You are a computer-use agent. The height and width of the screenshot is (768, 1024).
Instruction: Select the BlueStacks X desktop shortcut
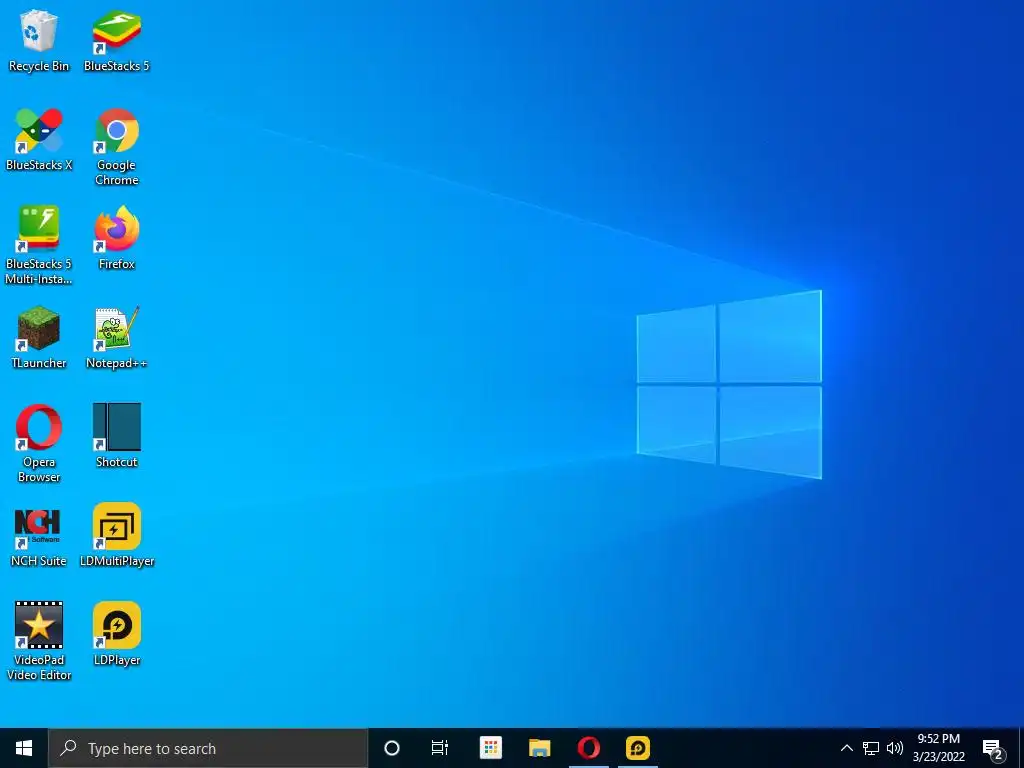39,140
